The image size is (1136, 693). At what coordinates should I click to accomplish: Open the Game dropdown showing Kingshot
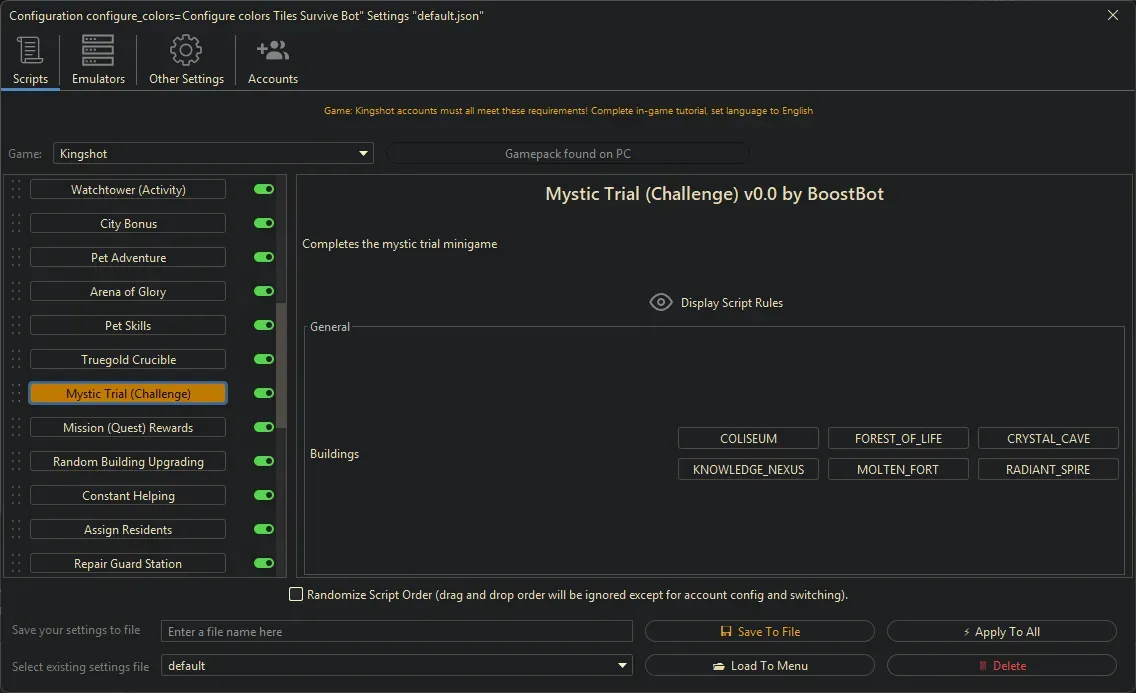363,153
